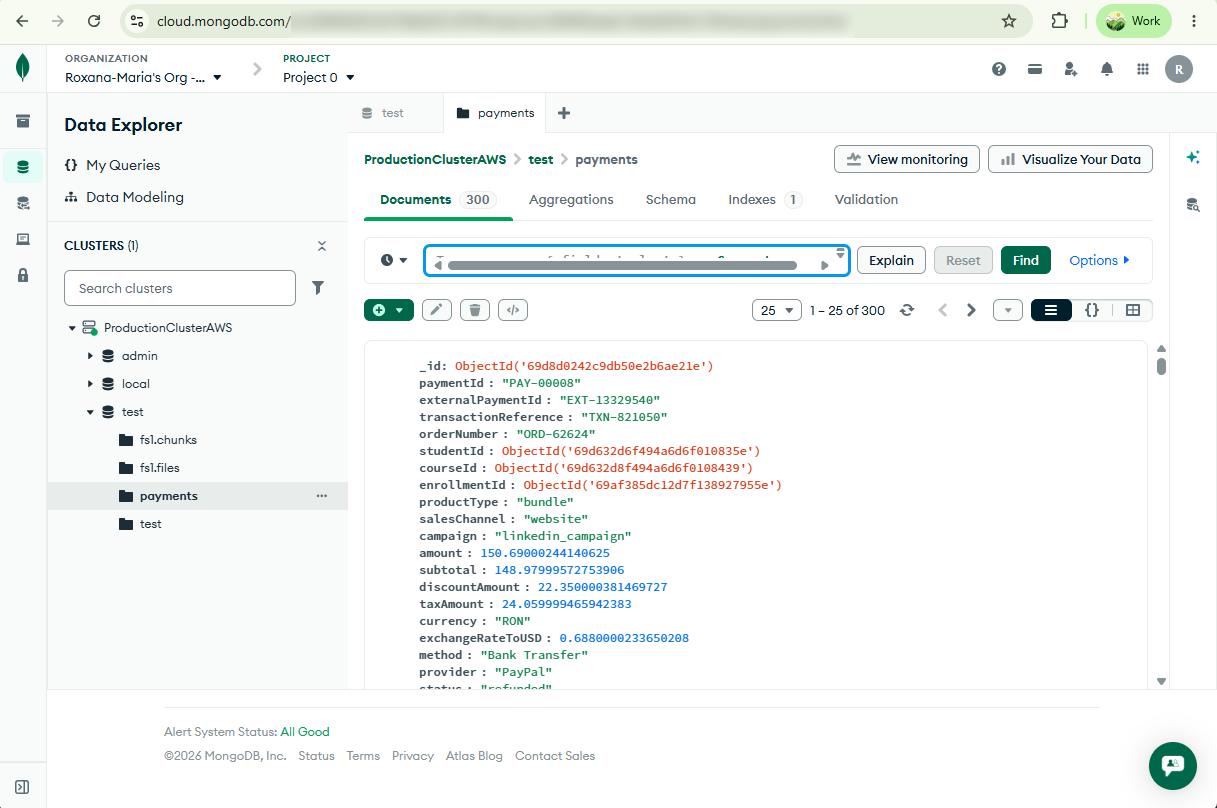
Task: Open three-dot menu for payments collection
Action: click(322, 496)
